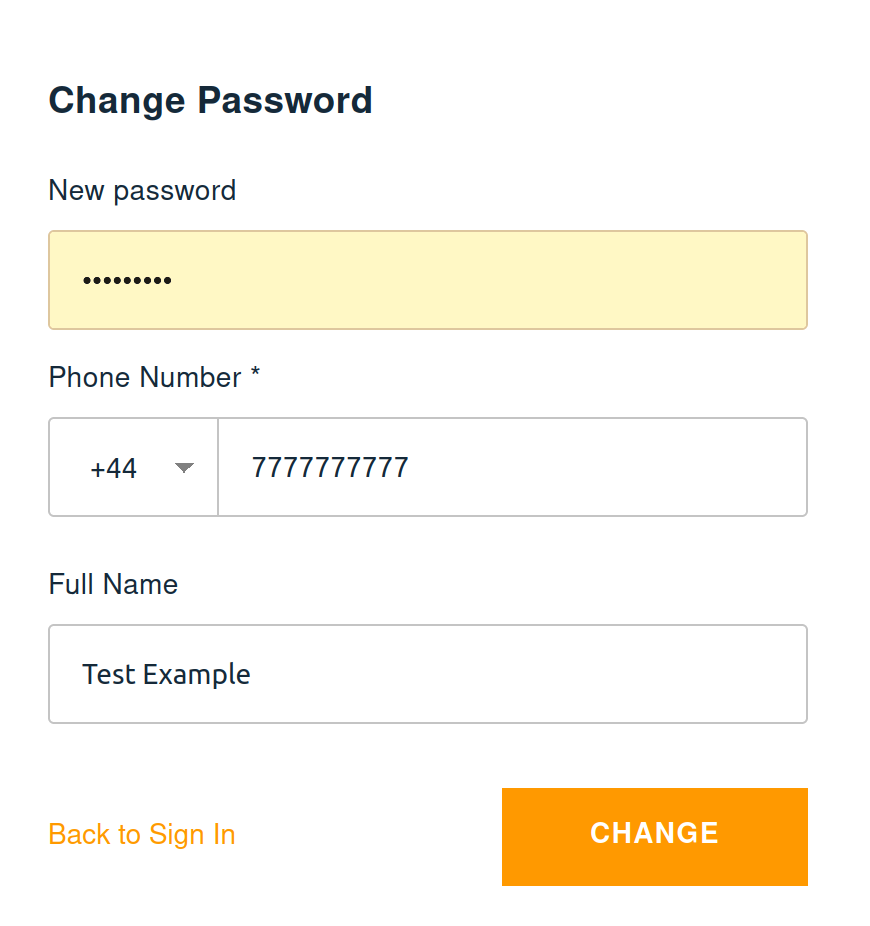
Task: Click the Change Password heading
Action: [x=210, y=100]
